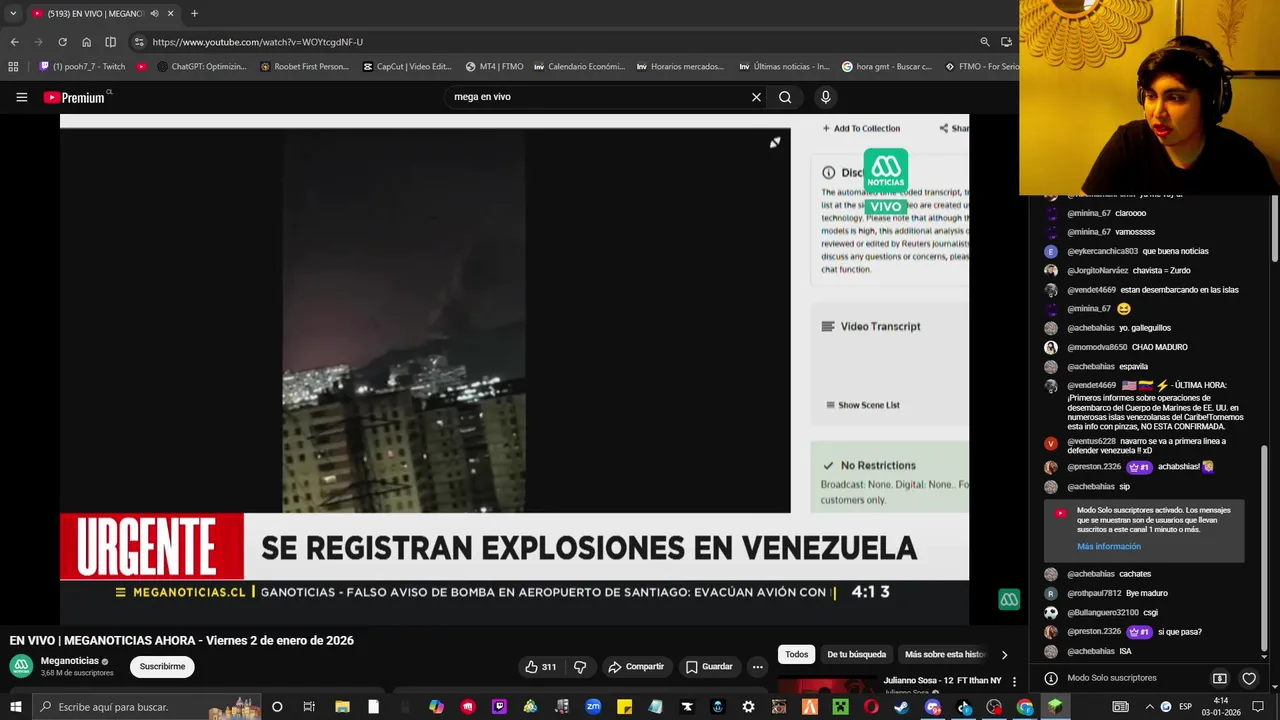This screenshot has width=1280, height=720.
Task: Open the 'Últimas noticias - In...' bookmark
Action: pos(784,67)
